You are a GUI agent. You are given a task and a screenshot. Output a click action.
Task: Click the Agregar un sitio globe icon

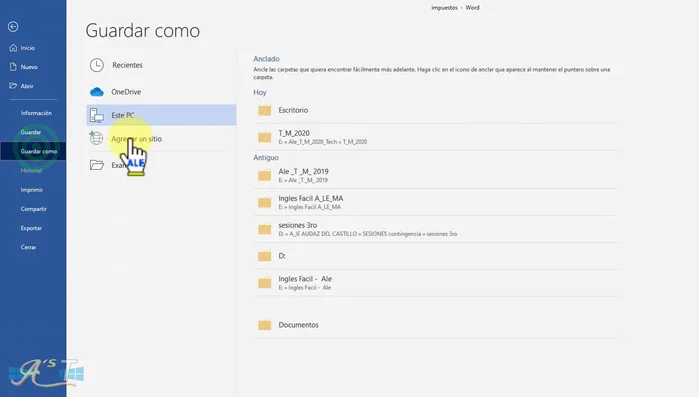tap(96, 138)
